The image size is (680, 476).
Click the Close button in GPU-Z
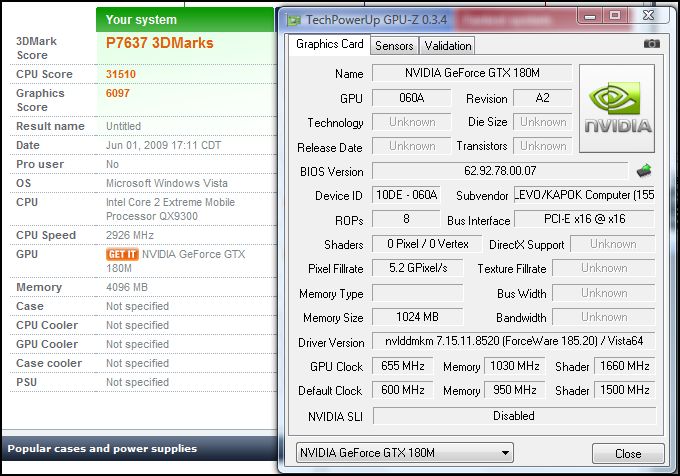point(628,453)
